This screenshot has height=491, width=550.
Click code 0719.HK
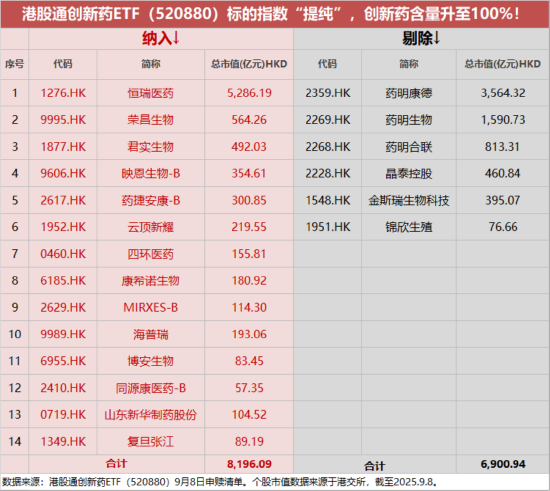pos(63,415)
